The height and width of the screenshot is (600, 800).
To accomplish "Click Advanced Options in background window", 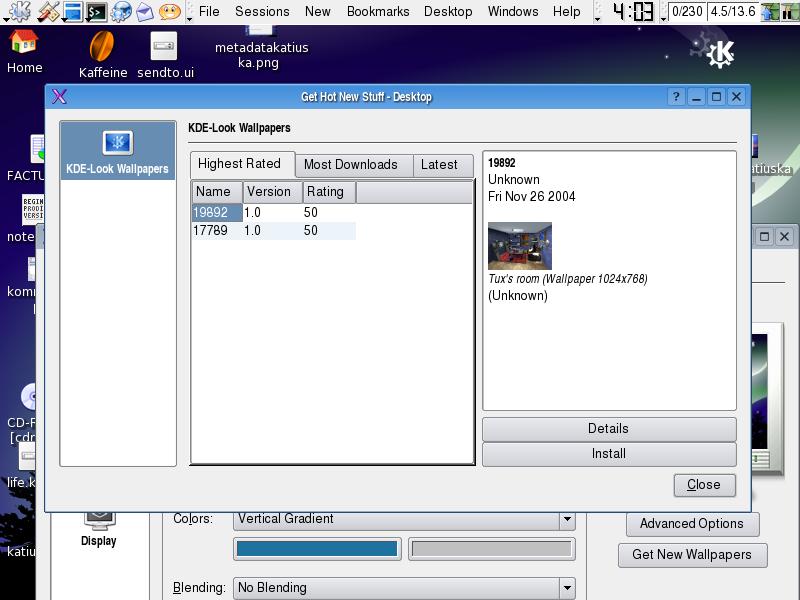I will click(x=692, y=524).
